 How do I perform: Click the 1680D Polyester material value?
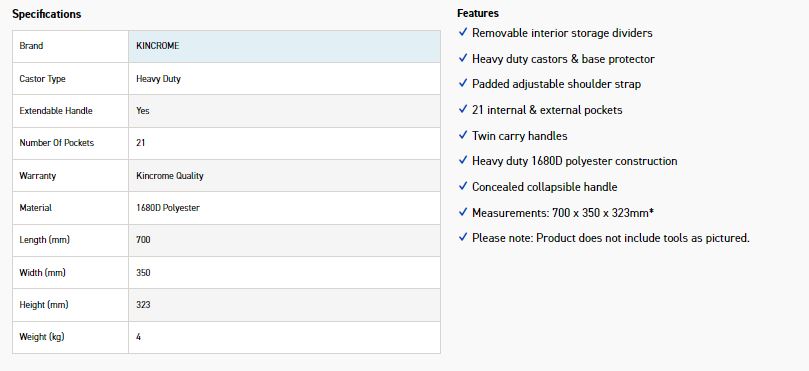coord(168,207)
